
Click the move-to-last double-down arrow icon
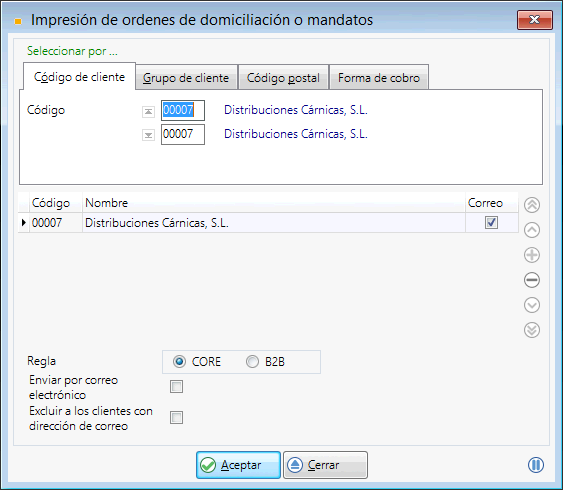(x=532, y=330)
